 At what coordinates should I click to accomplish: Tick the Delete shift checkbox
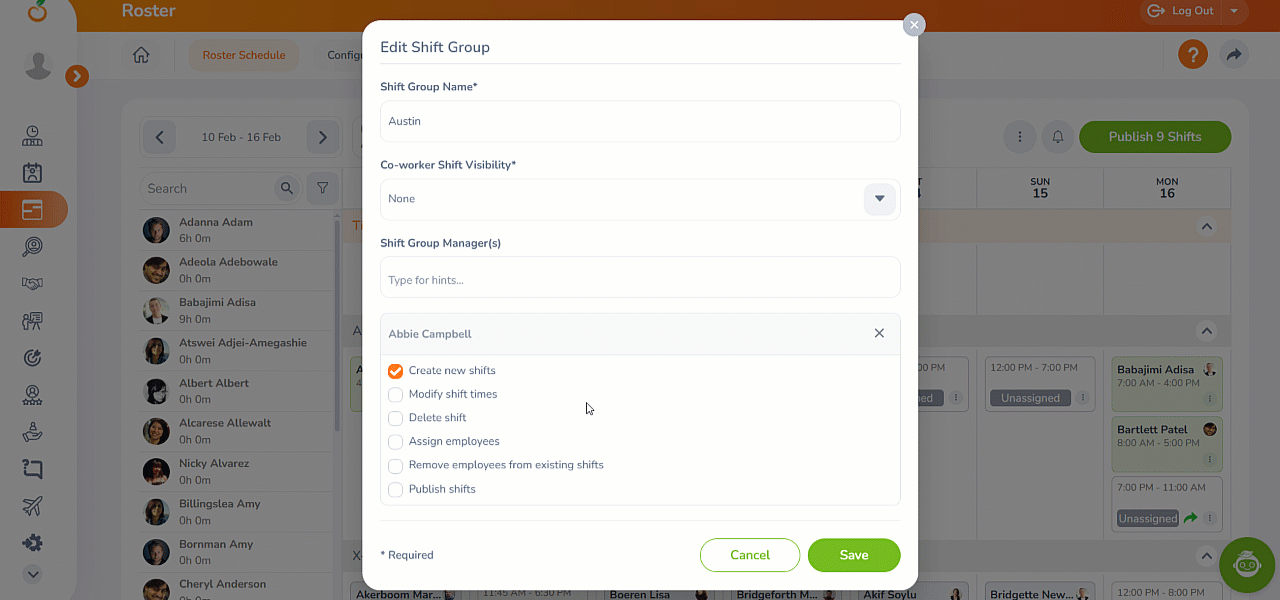tap(396, 418)
